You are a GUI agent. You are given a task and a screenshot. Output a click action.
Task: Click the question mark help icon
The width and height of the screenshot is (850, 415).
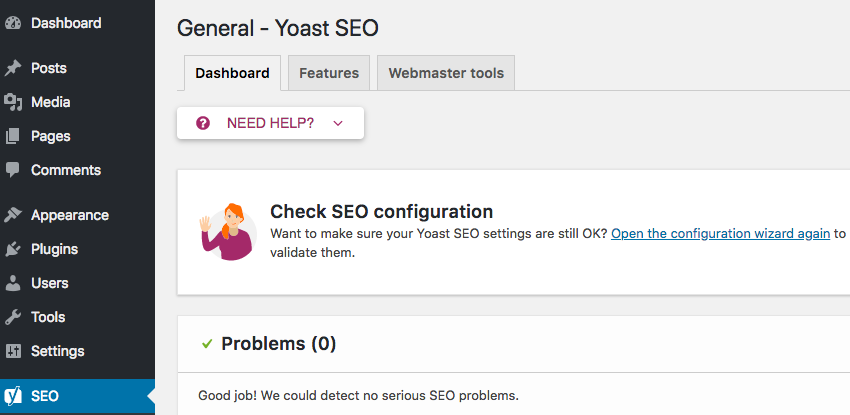coord(203,124)
